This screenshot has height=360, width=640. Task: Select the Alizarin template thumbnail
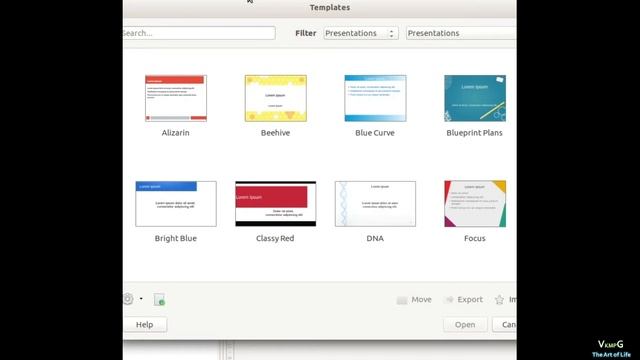pyautogui.click(x=176, y=98)
